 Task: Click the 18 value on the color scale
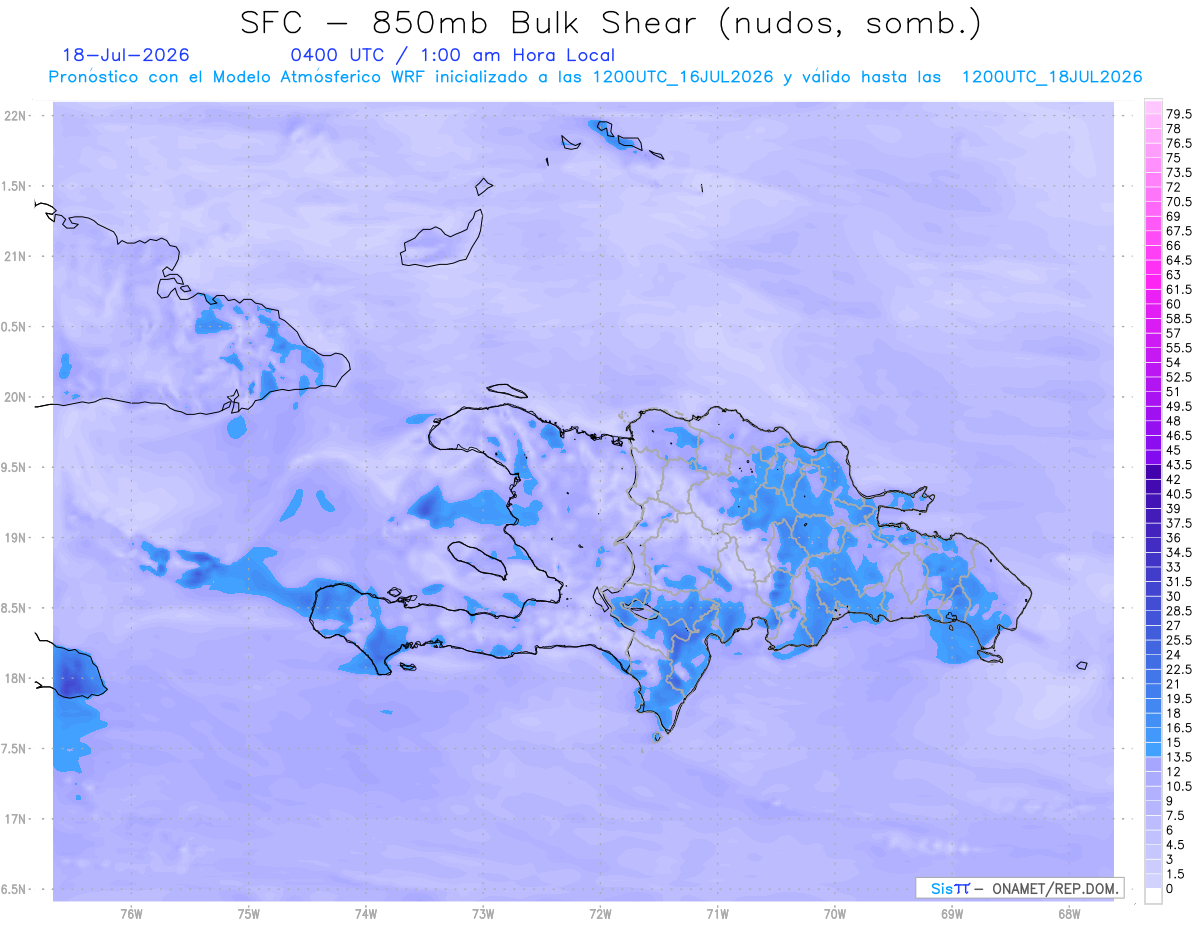tap(1174, 713)
